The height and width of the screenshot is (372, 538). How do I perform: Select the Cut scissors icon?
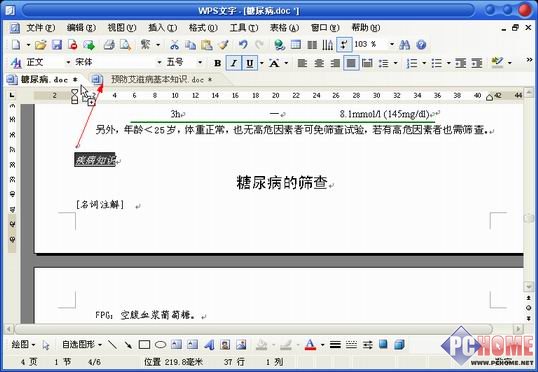[175, 45]
